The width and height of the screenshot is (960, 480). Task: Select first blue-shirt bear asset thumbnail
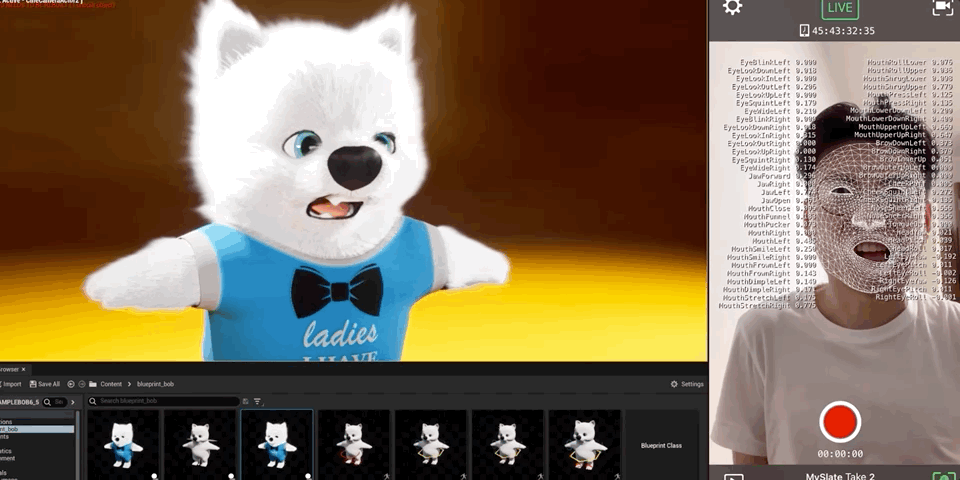pyautogui.click(x=123, y=444)
